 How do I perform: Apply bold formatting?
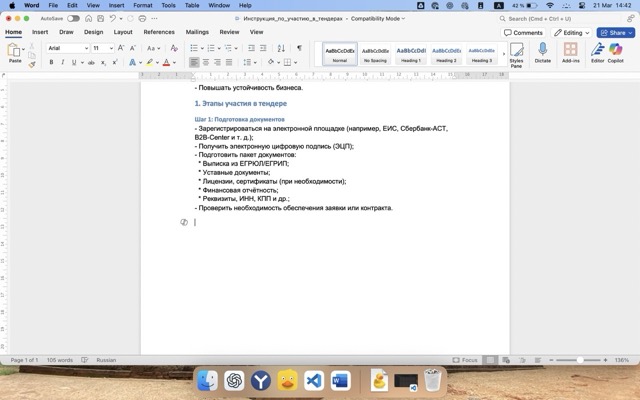pyautogui.click(x=51, y=62)
